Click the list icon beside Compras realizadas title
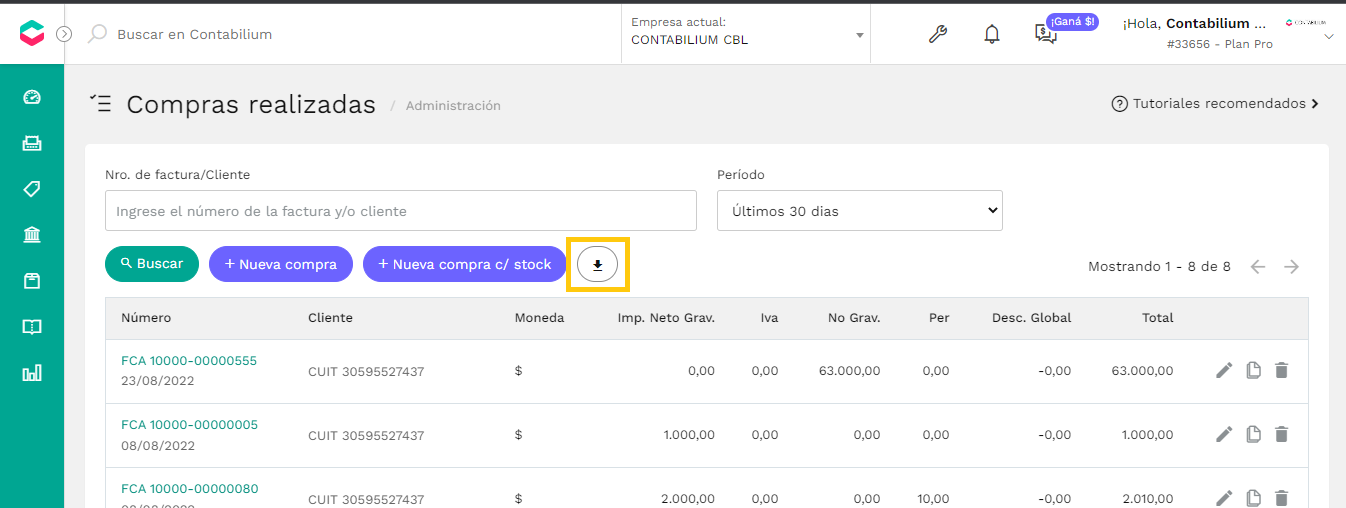 (100, 103)
